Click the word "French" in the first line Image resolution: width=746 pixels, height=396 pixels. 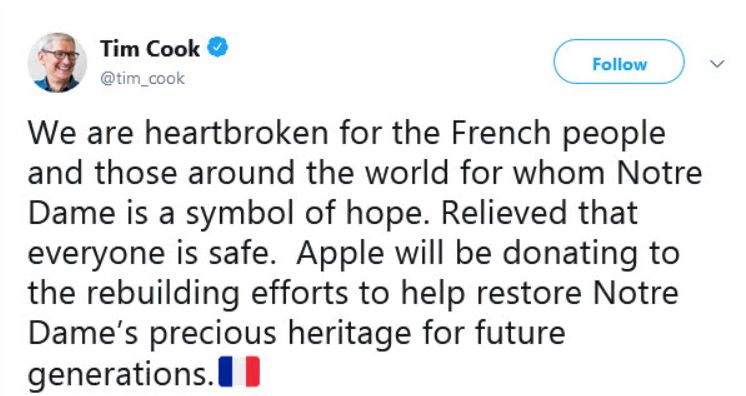[x=501, y=132]
